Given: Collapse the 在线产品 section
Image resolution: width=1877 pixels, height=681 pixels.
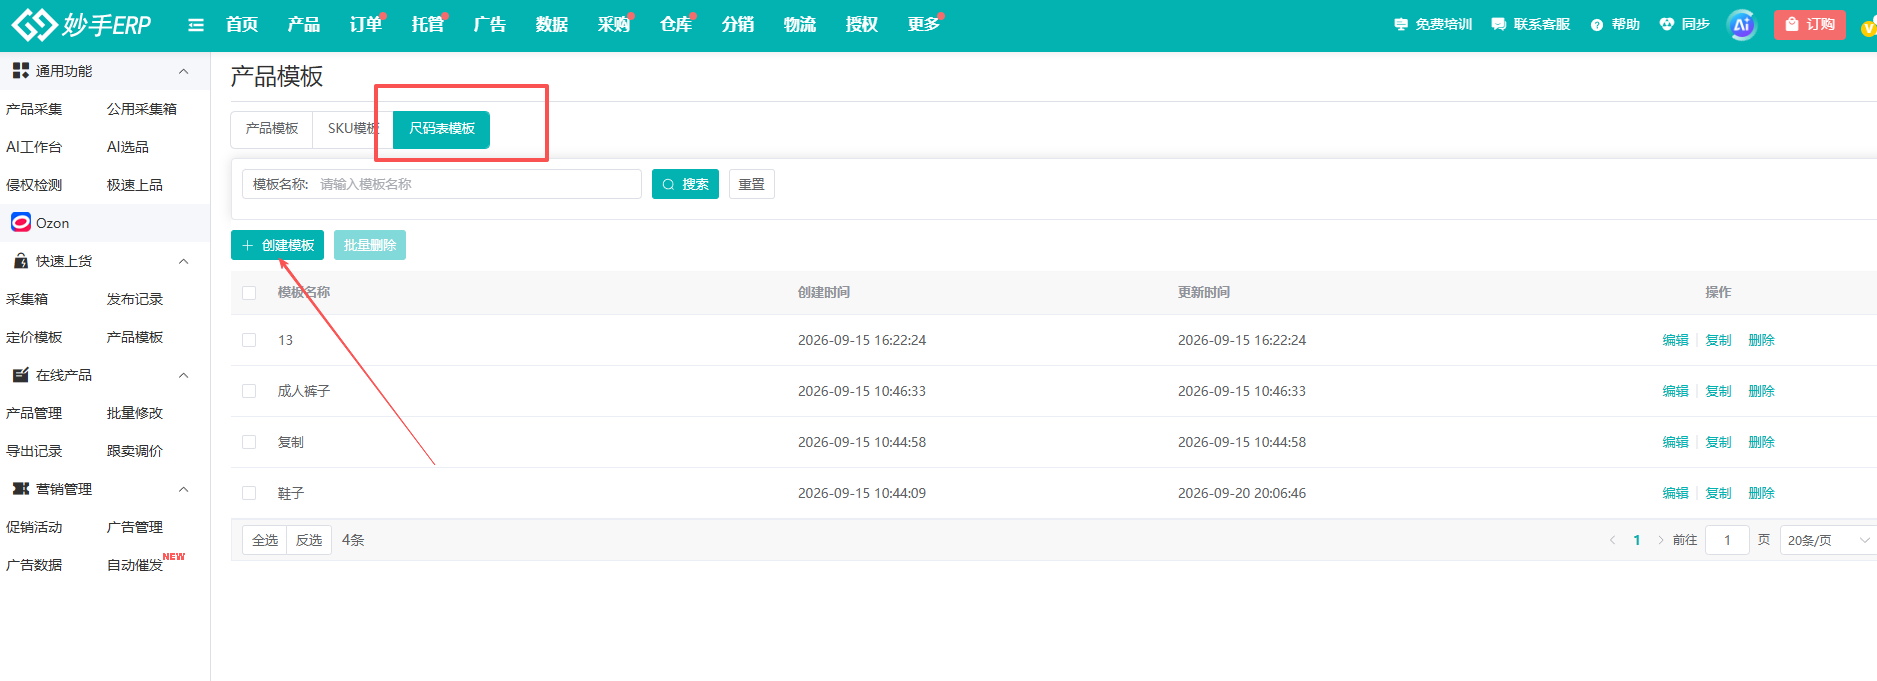Looking at the screenshot, I should pos(183,375).
